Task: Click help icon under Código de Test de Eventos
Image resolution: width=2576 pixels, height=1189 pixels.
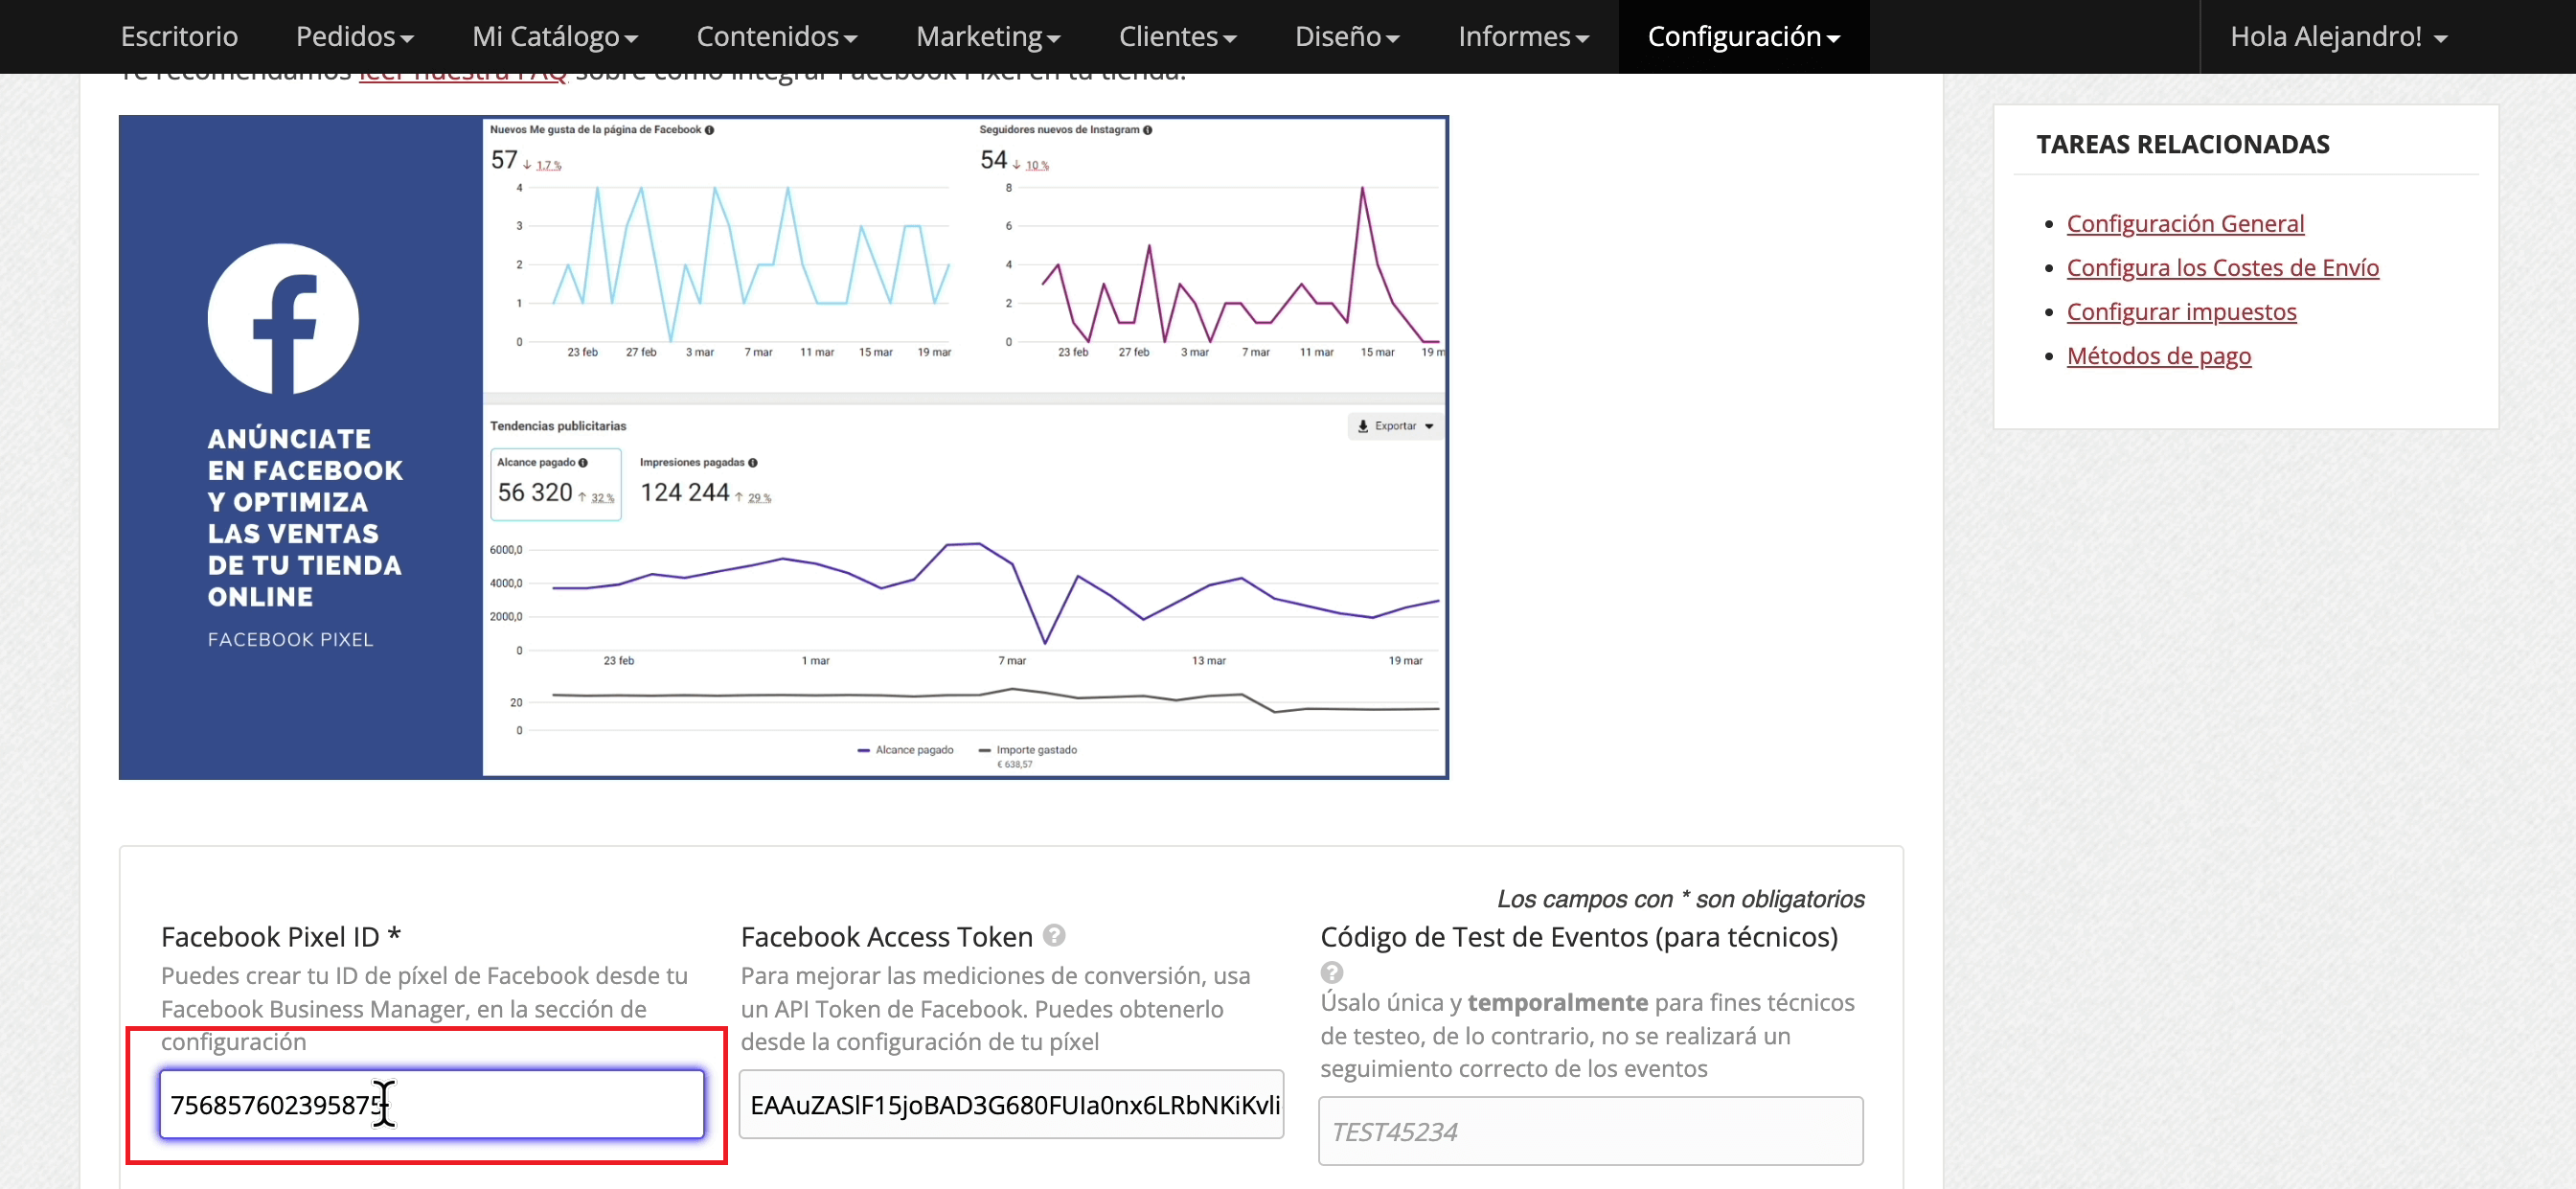Action: (1331, 972)
